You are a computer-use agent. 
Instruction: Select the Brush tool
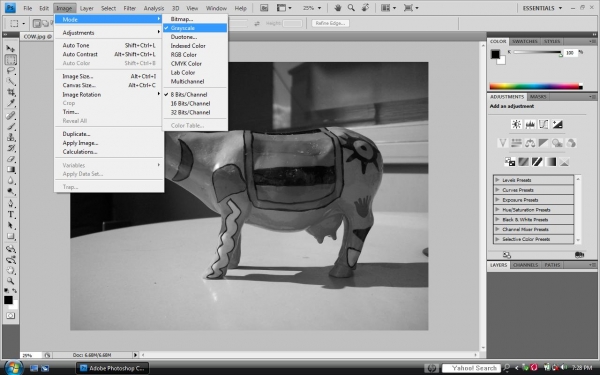coord(10,126)
